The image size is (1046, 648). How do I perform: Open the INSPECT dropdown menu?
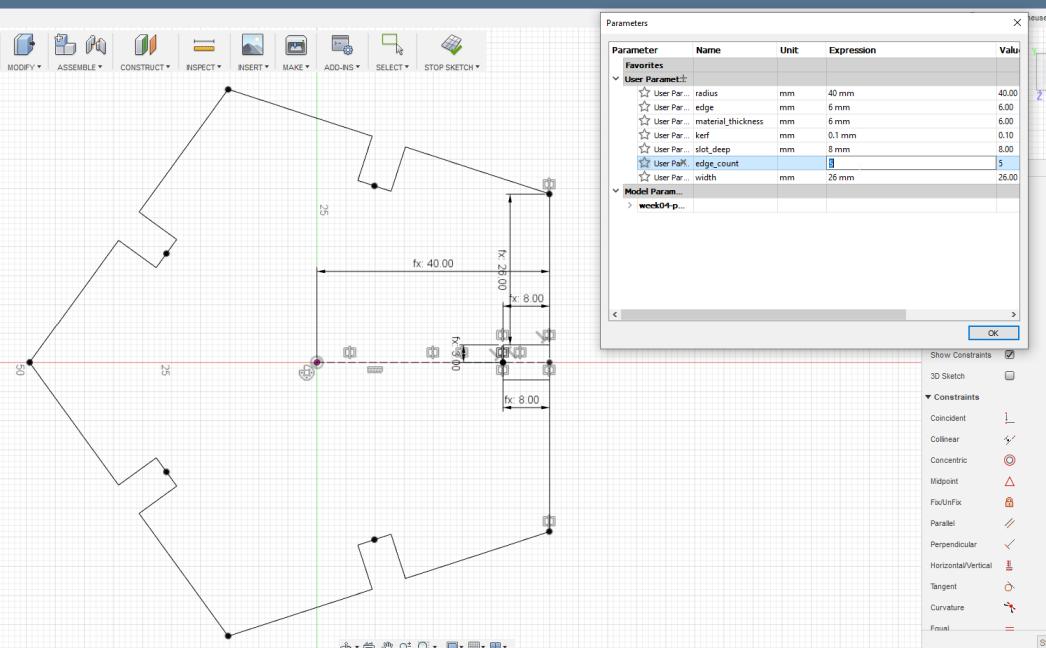(x=203, y=67)
